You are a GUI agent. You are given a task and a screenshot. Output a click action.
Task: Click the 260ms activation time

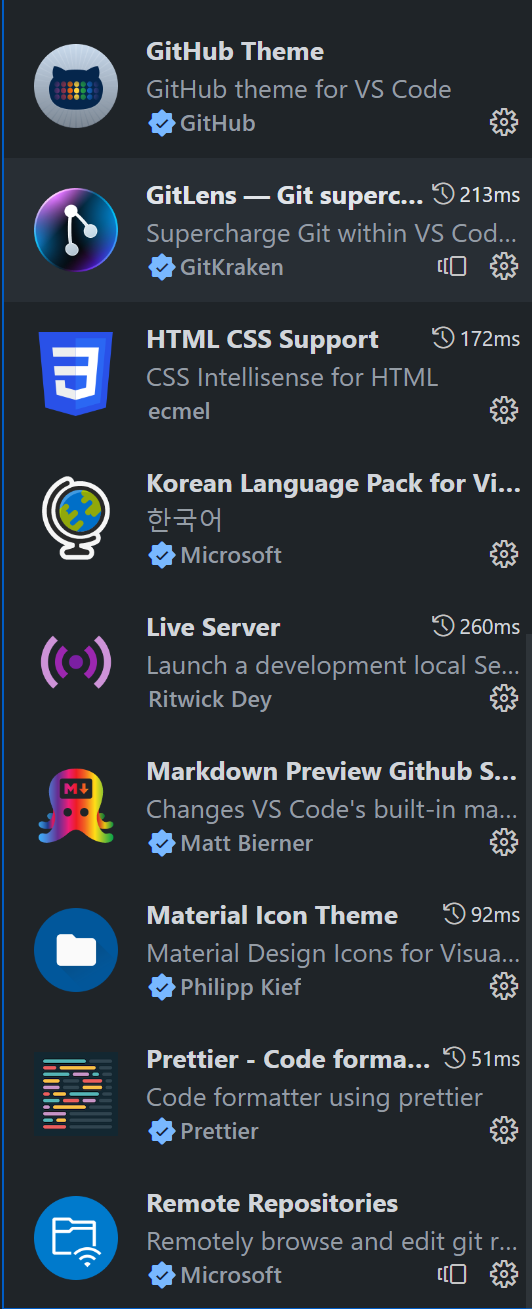click(489, 627)
